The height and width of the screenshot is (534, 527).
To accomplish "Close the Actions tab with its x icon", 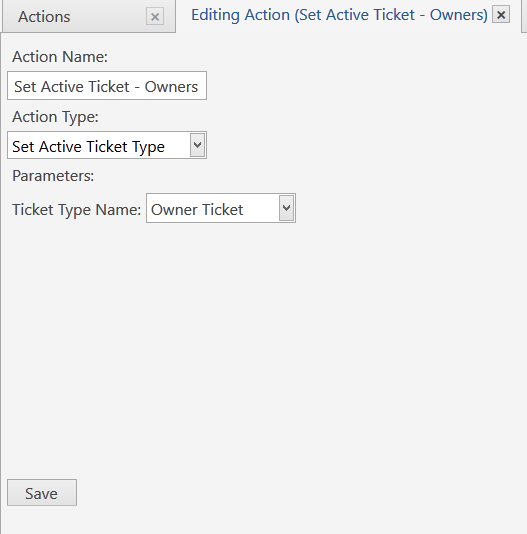I will click(x=155, y=16).
